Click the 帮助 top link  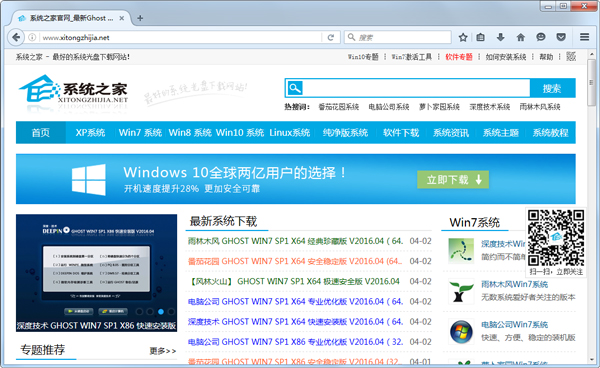tap(546, 57)
